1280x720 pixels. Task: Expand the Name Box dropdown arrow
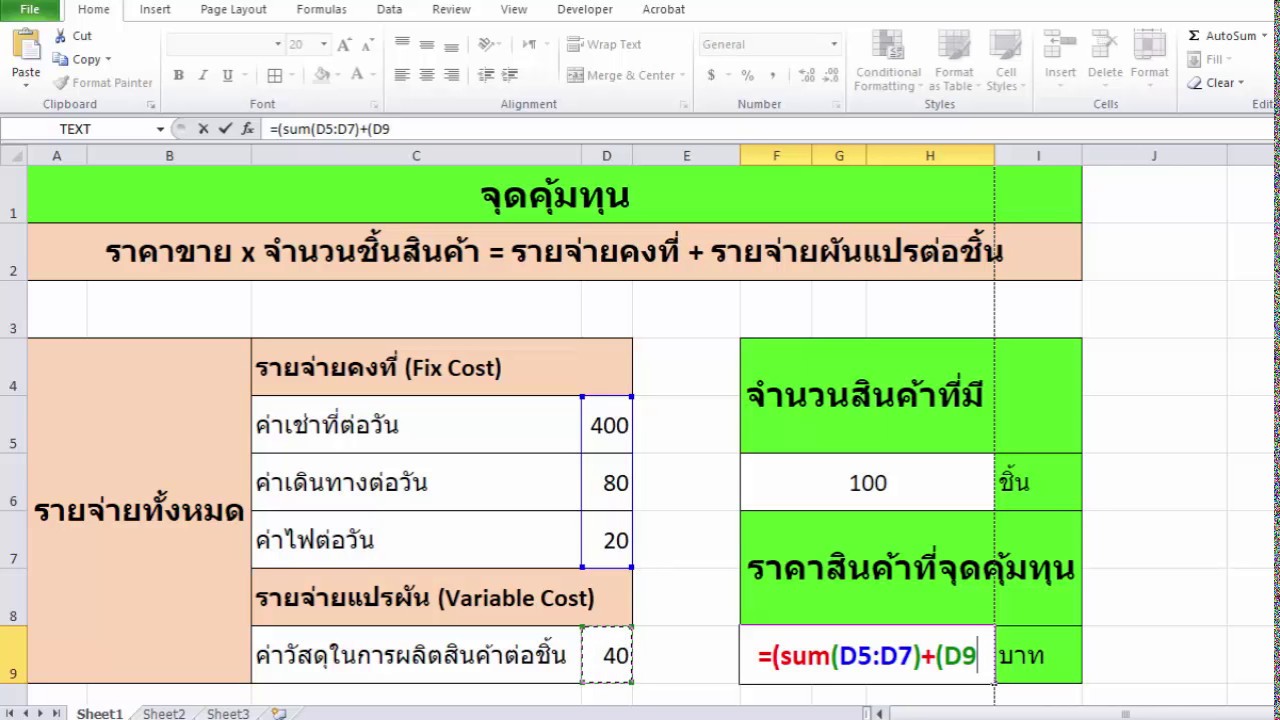point(160,129)
